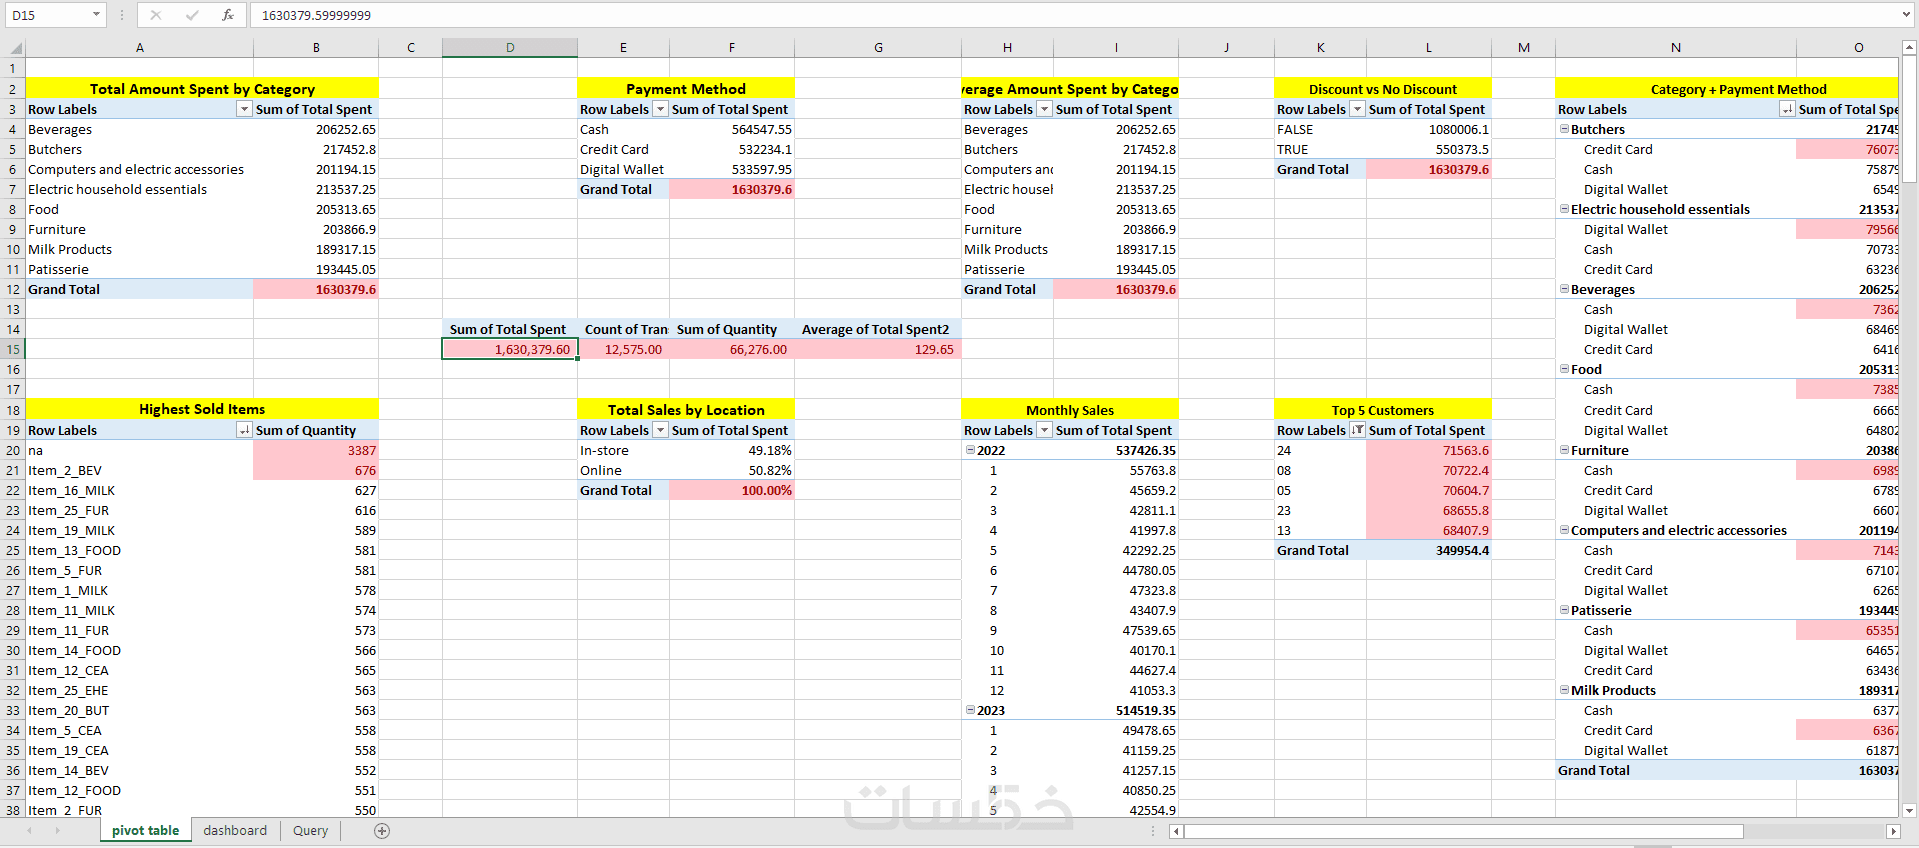Select the TRUE discount value 550373.5

coord(1428,149)
